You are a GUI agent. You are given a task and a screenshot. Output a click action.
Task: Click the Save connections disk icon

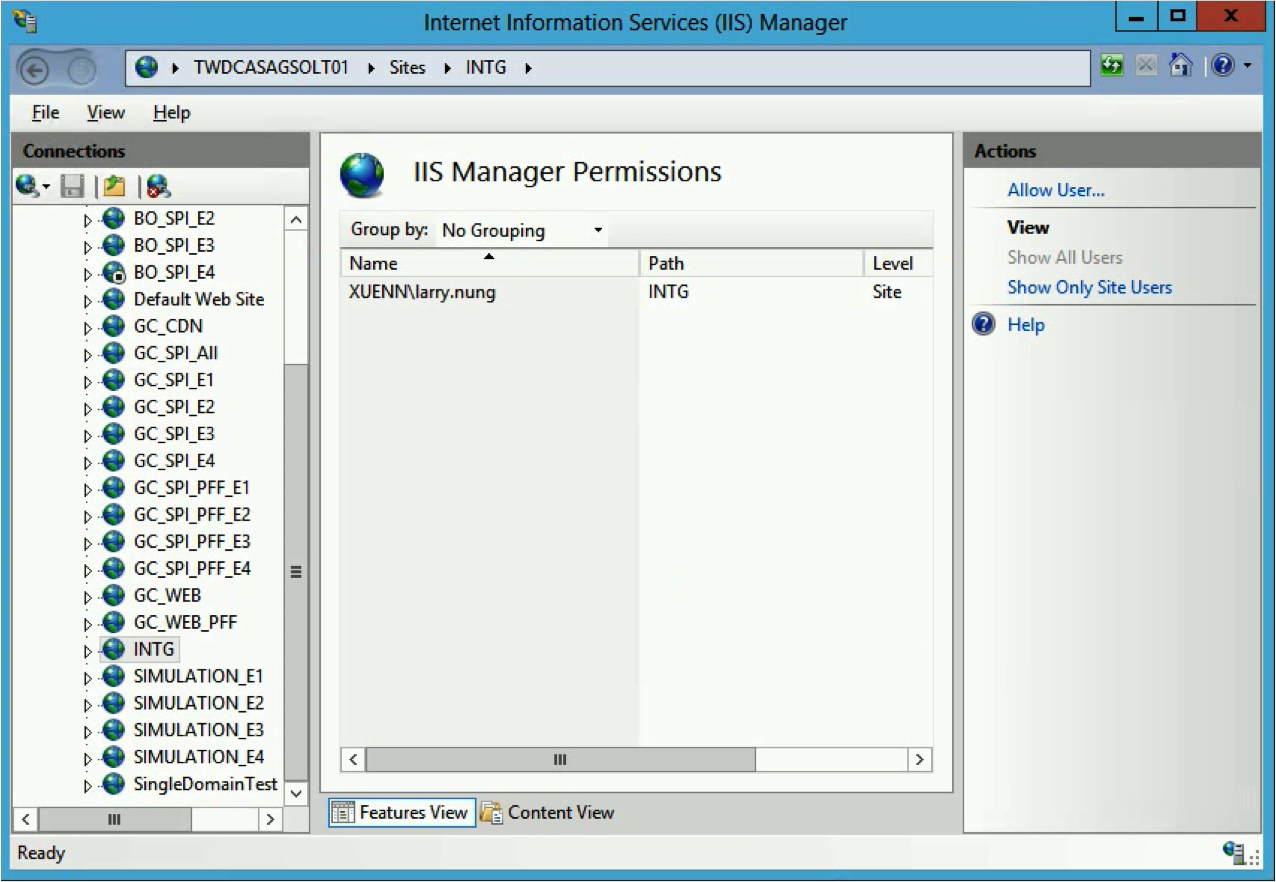71,185
